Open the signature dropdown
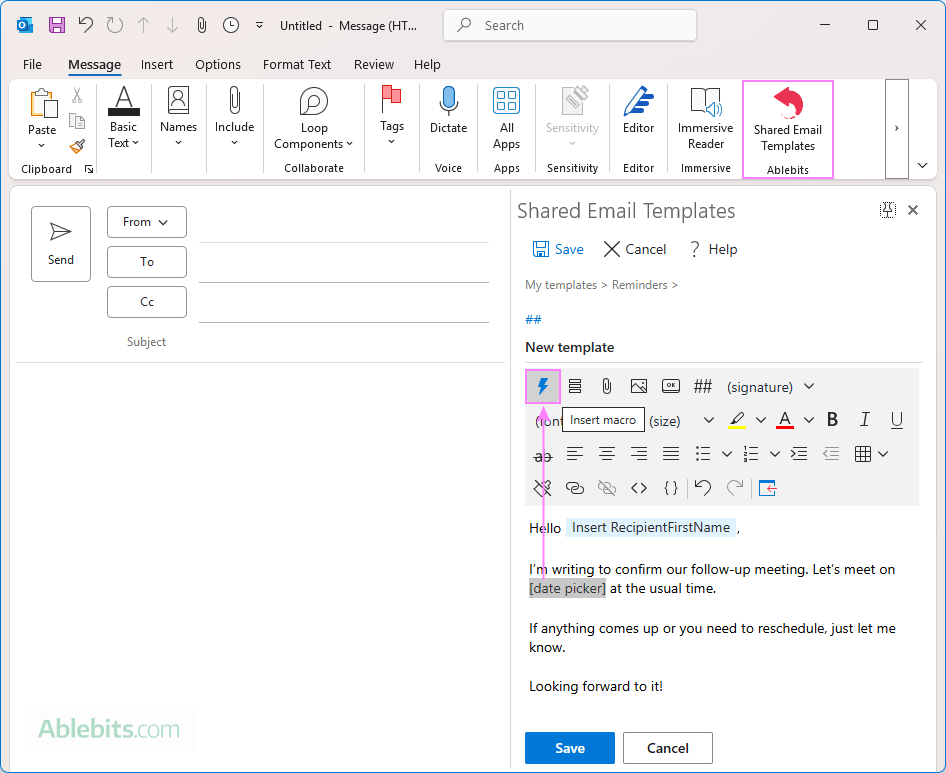The width and height of the screenshot is (946, 773). 809,386
